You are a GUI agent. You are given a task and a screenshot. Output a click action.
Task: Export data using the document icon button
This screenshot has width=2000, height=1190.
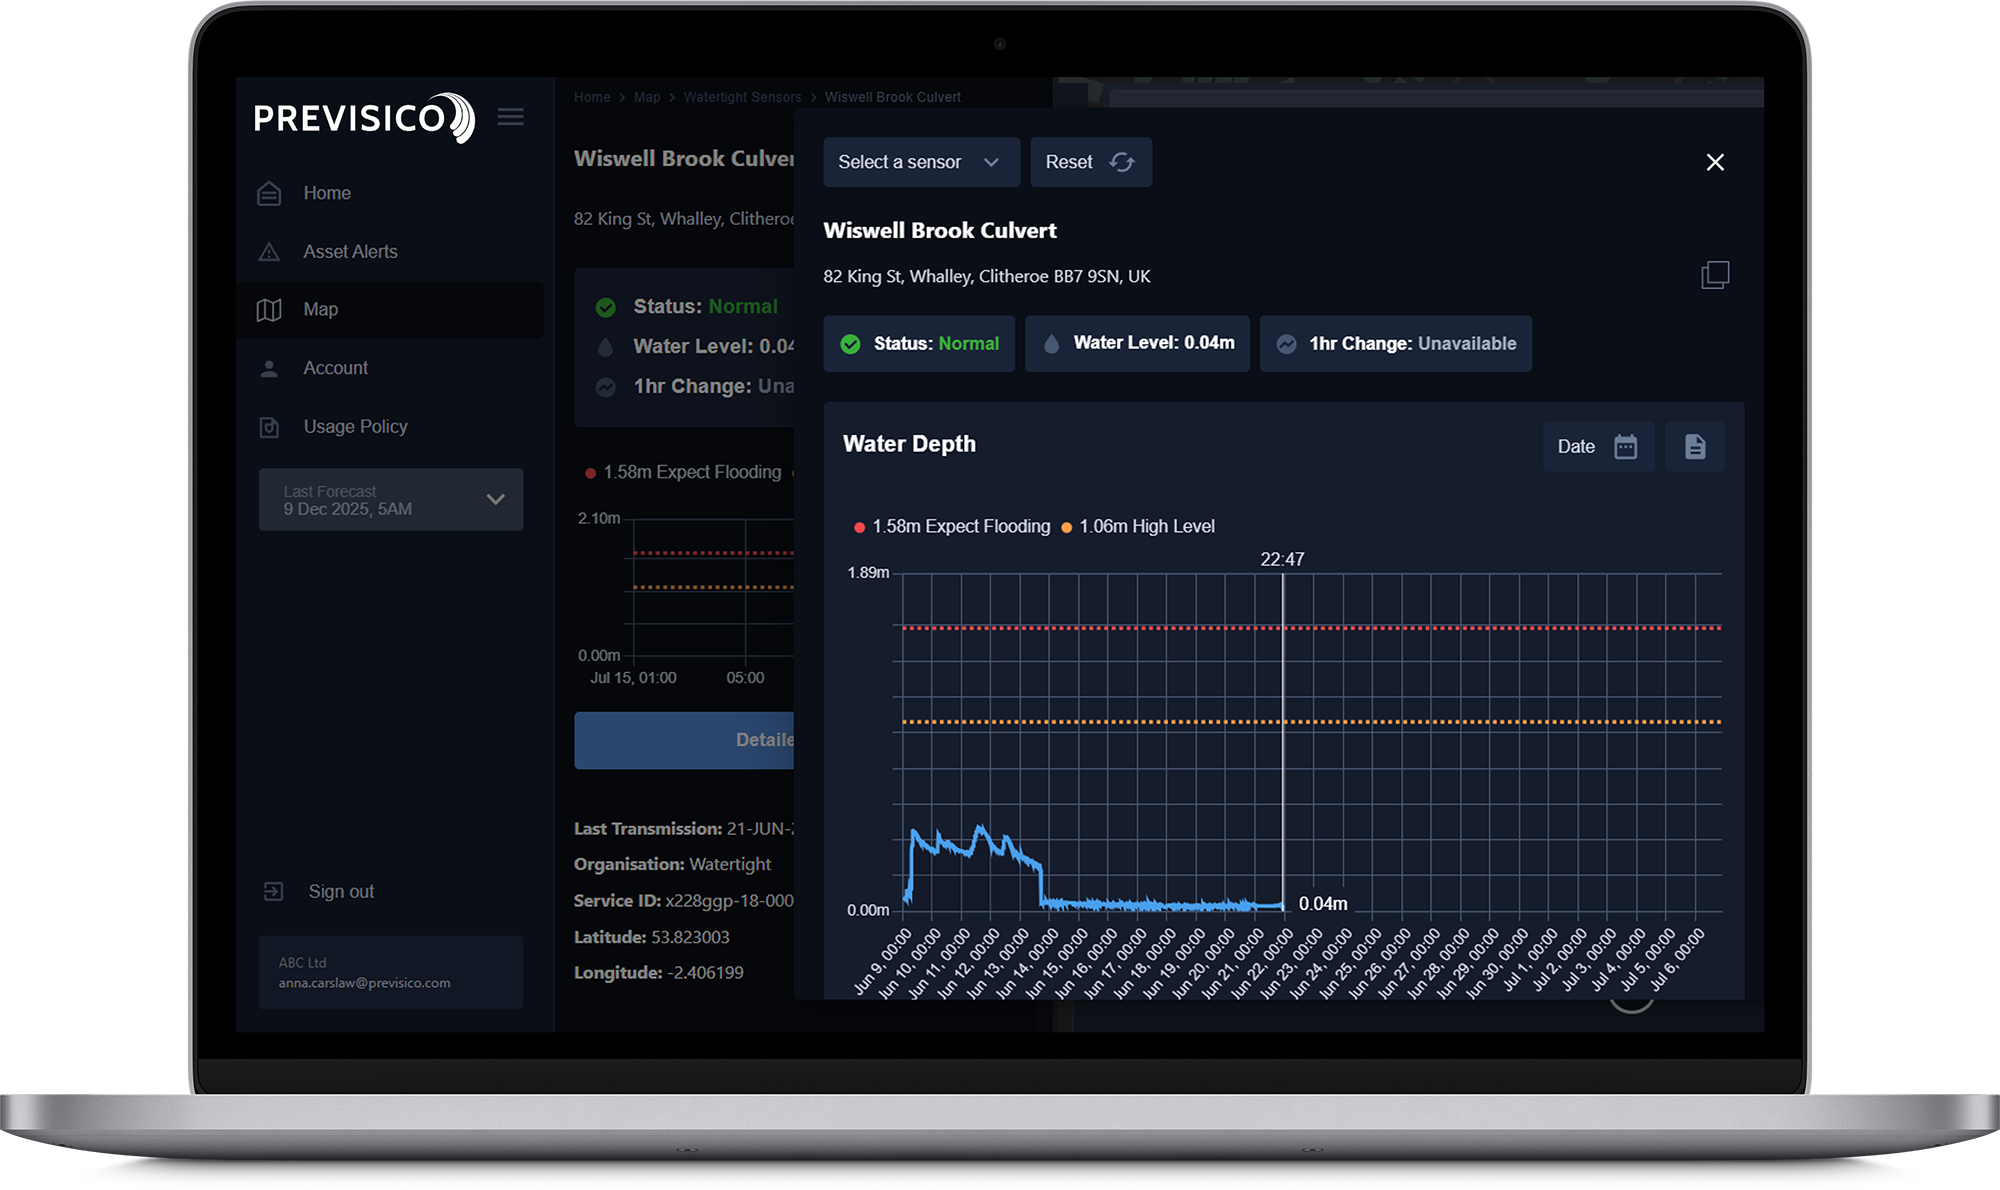pos(1695,446)
